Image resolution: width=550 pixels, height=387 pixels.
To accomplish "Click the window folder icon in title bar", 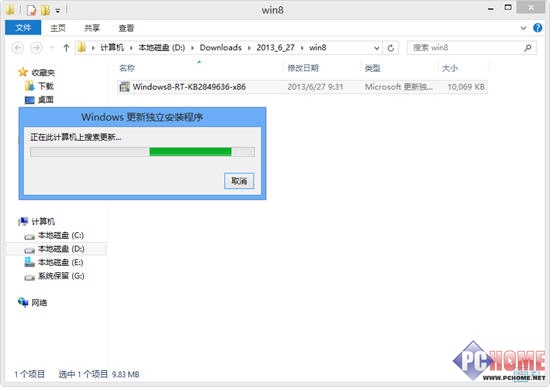I will tap(10, 10).
